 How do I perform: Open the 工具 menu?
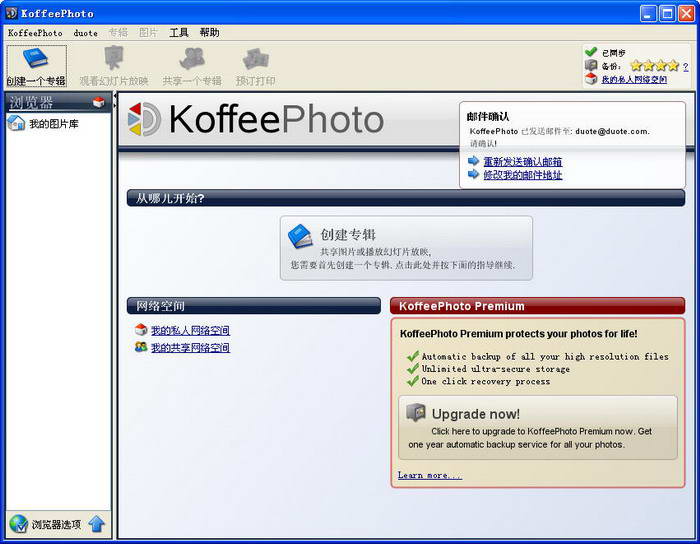(179, 33)
